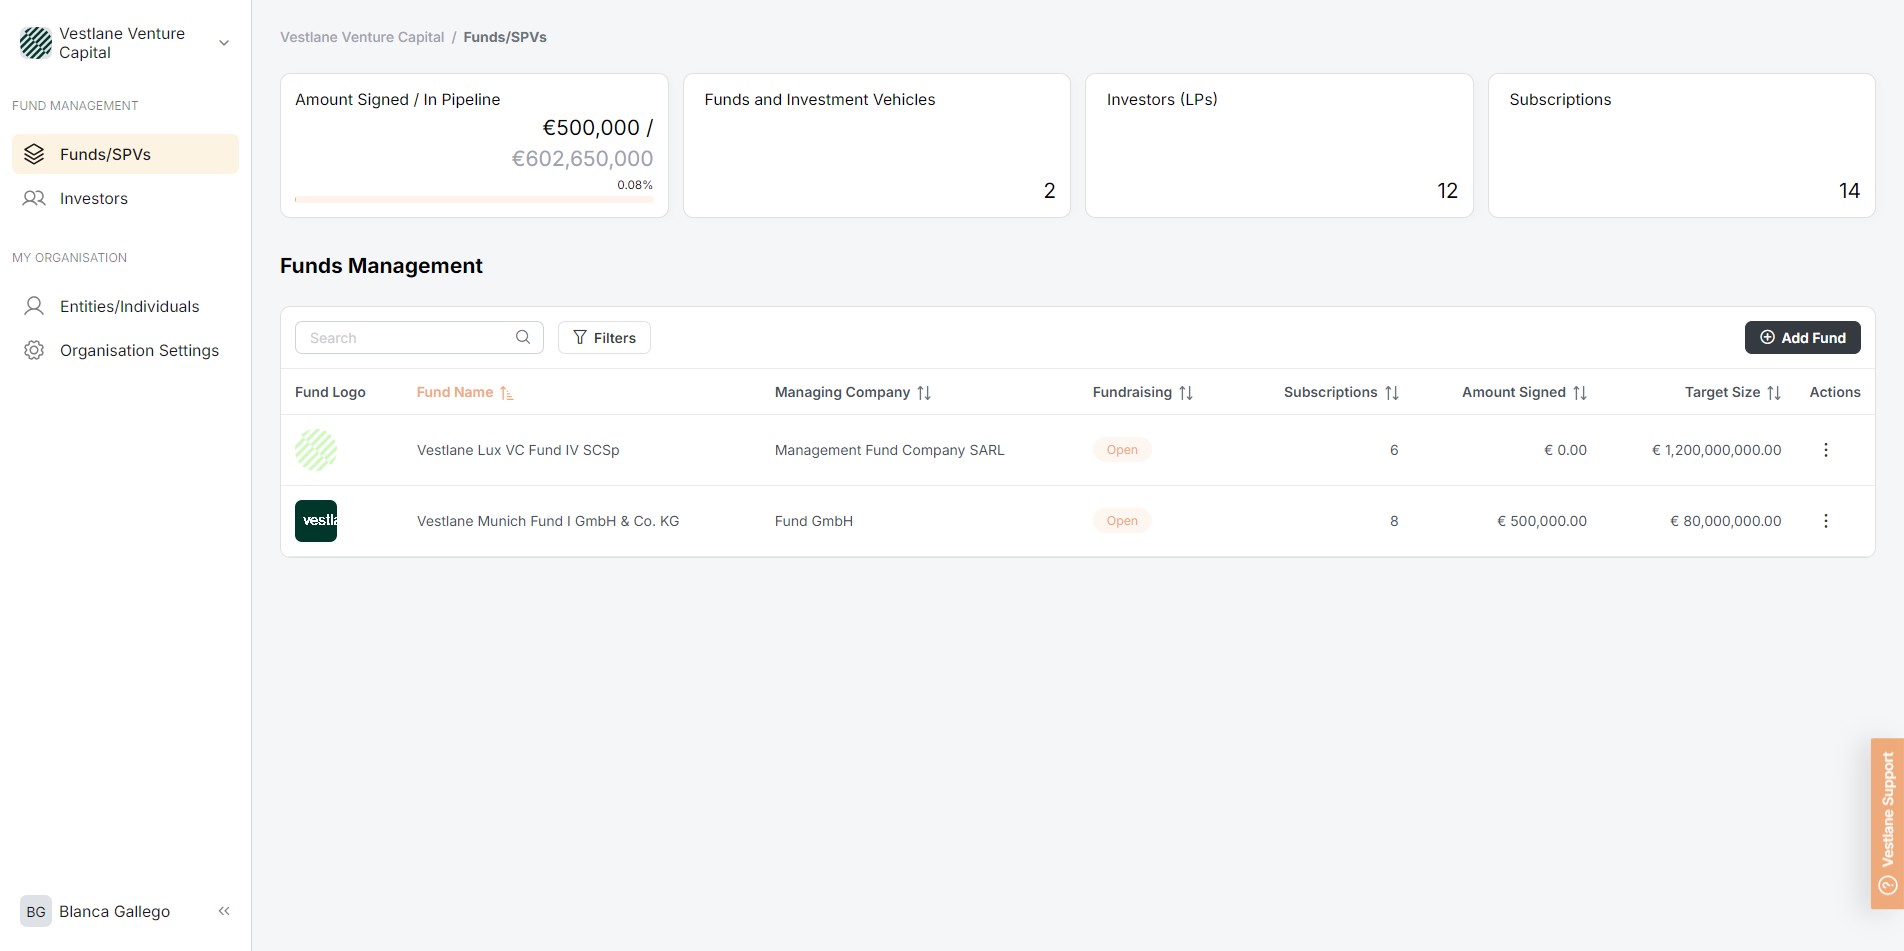Screen dimensions: 1904x951
Task: Open Vestlane Lux VC Fund IV SCSp
Action: click(x=518, y=450)
